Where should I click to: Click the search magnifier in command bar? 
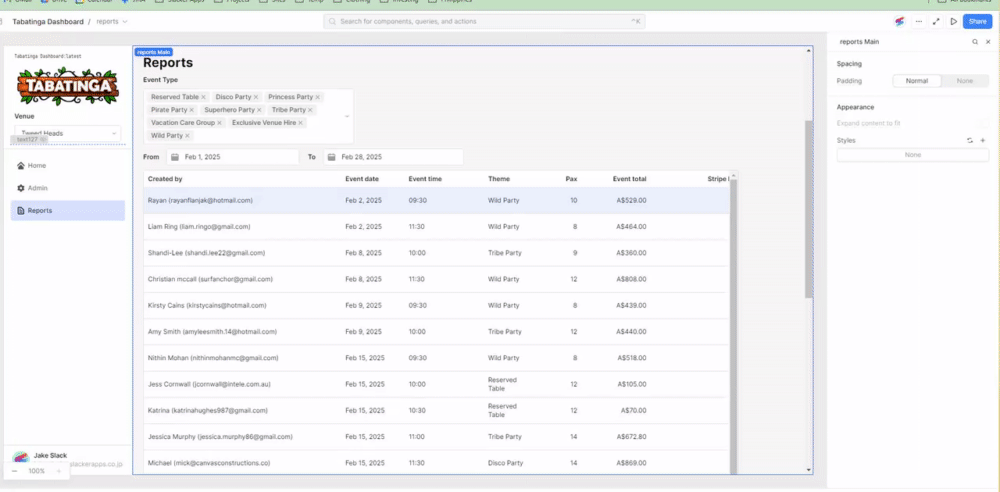point(333,22)
